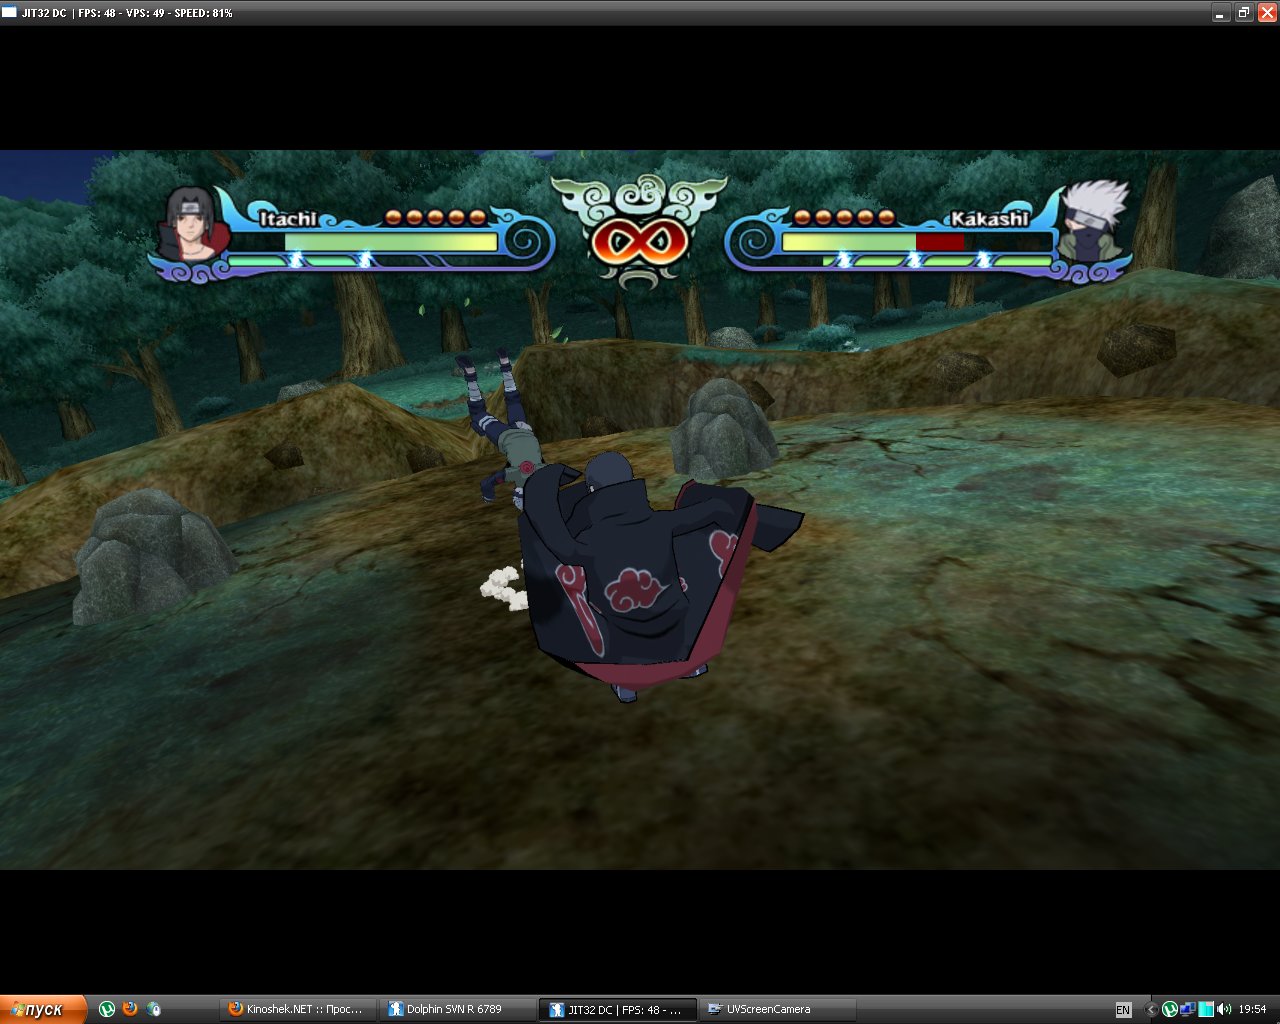Select the JIT32 DC taskbar button
Viewport: 1280px width, 1024px height.
(x=618, y=1009)
